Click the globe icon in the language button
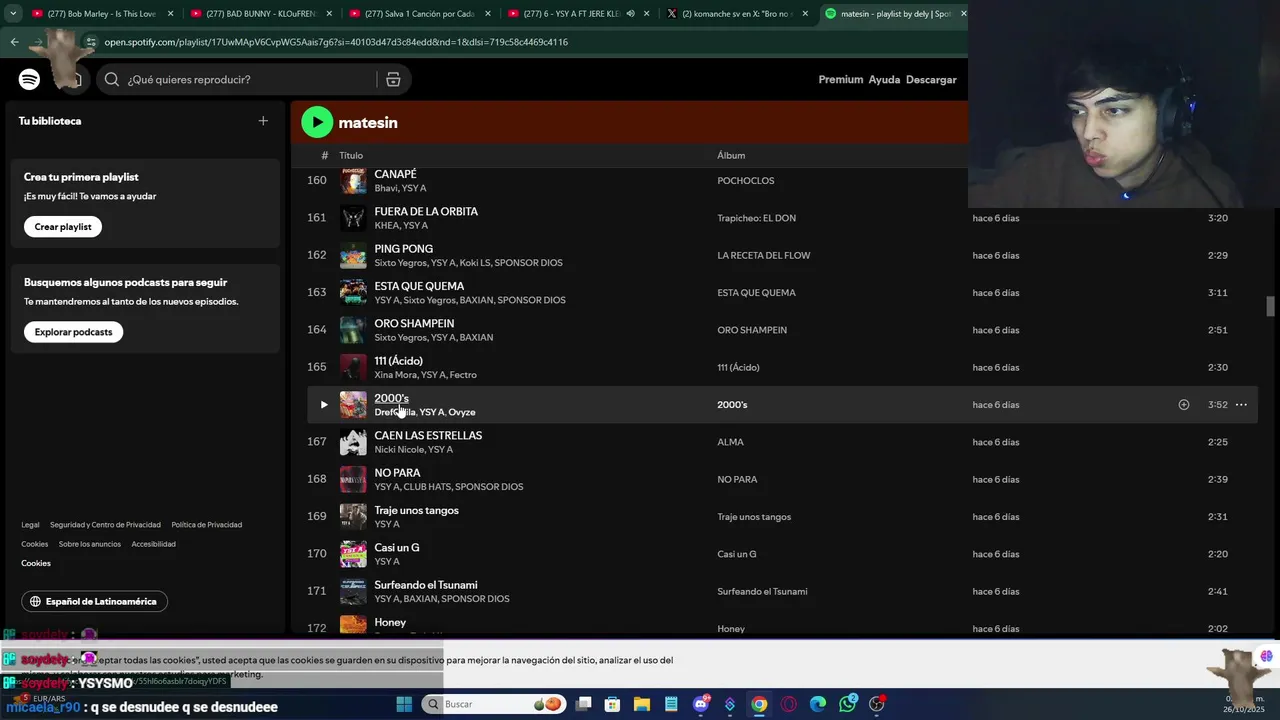 tap(35, 602)
